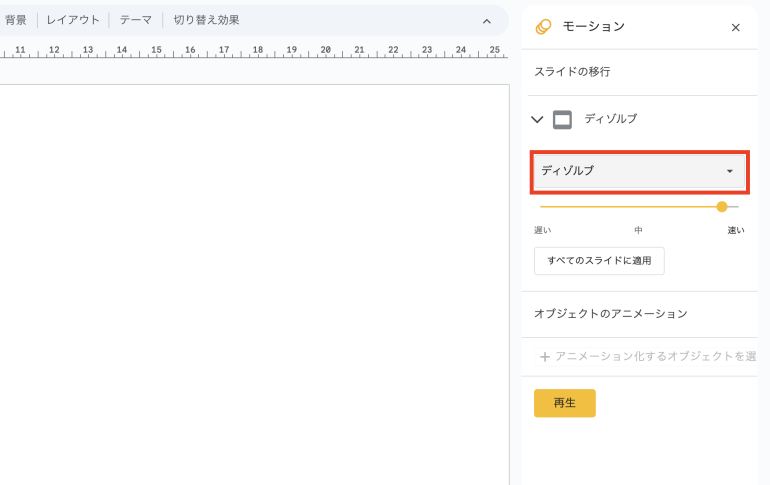The image size is (770, 485).
Task: Open the レイアウト toolbar option
Action: click(73, 20)
